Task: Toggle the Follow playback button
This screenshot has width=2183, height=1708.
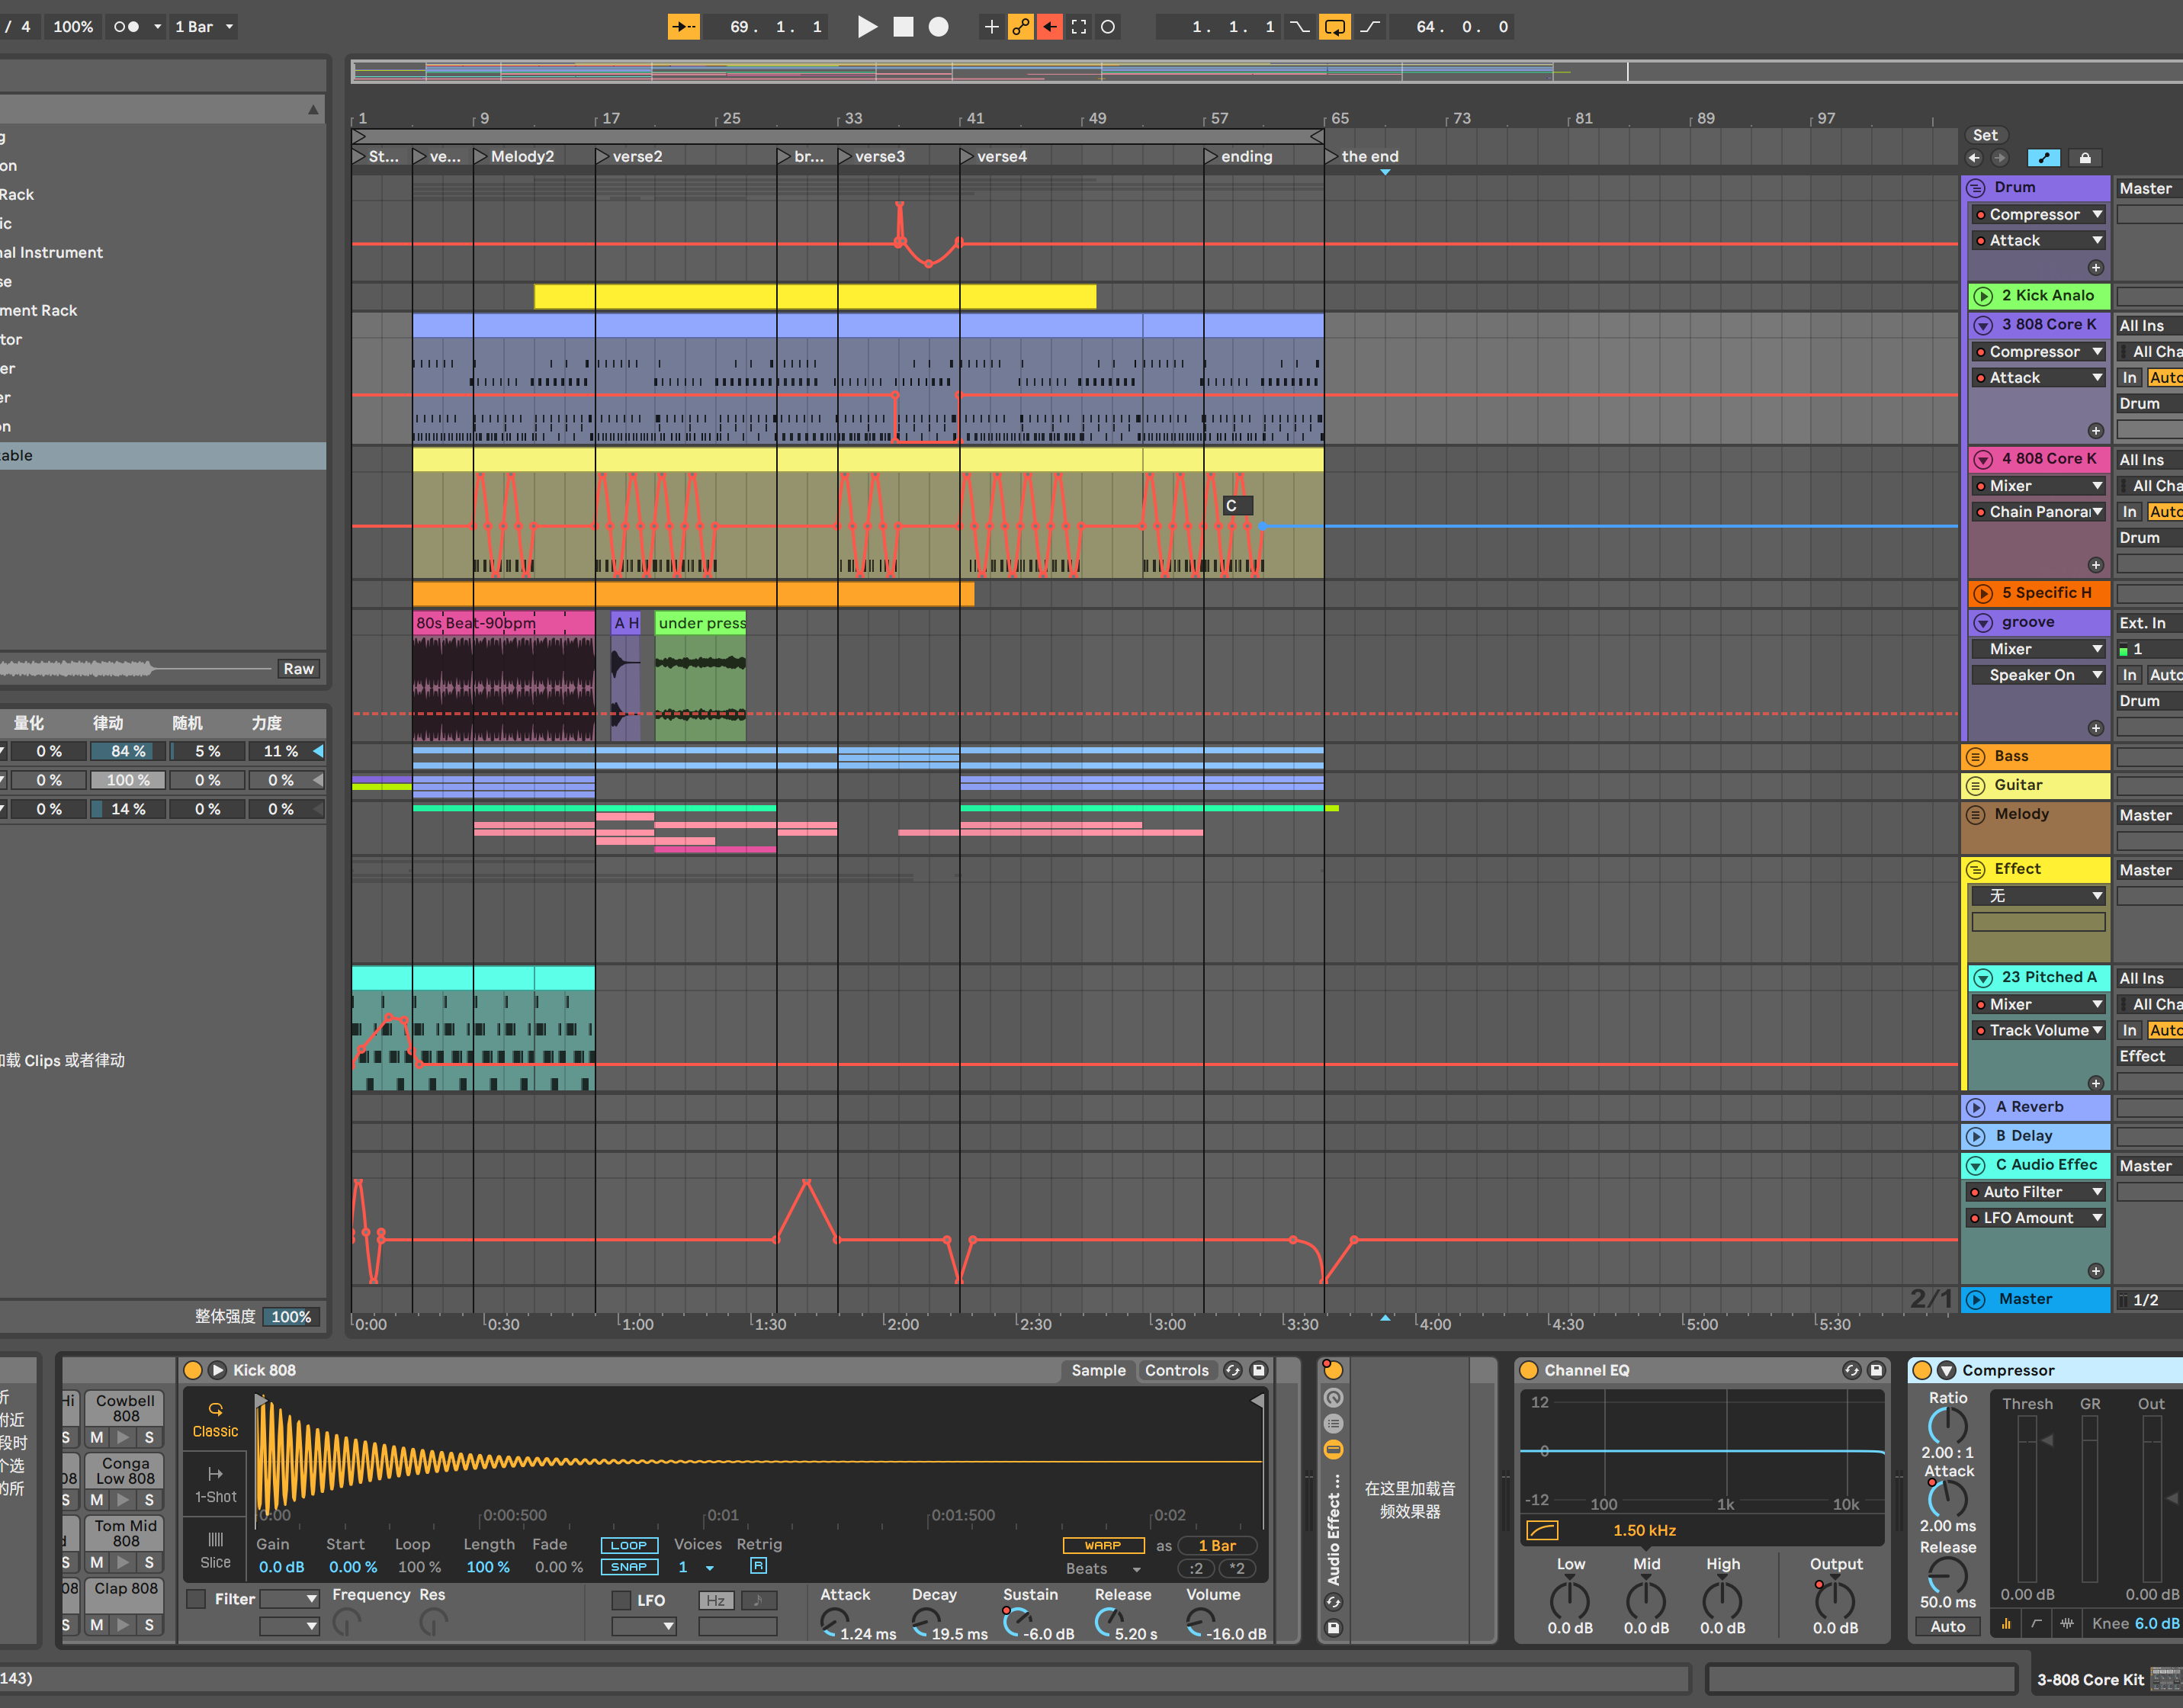Action: (684, 27)
